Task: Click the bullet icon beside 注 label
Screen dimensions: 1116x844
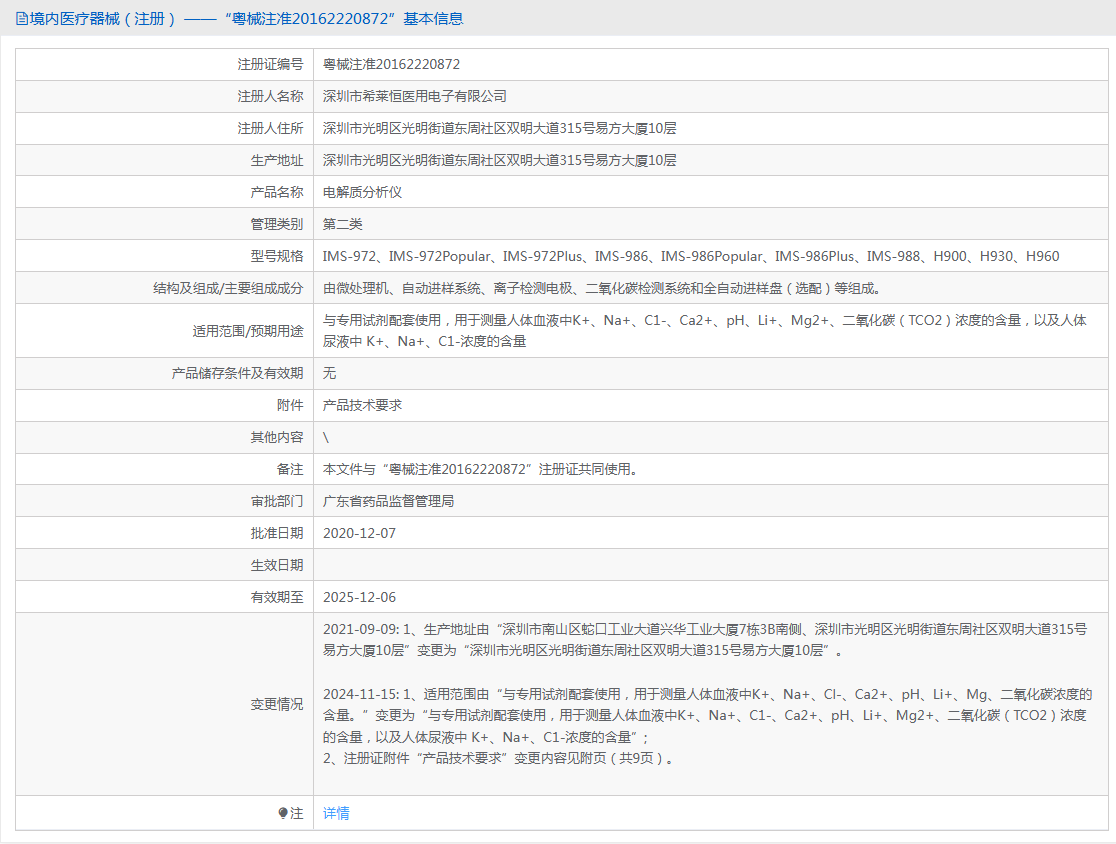Action: [x=283, y=813]
